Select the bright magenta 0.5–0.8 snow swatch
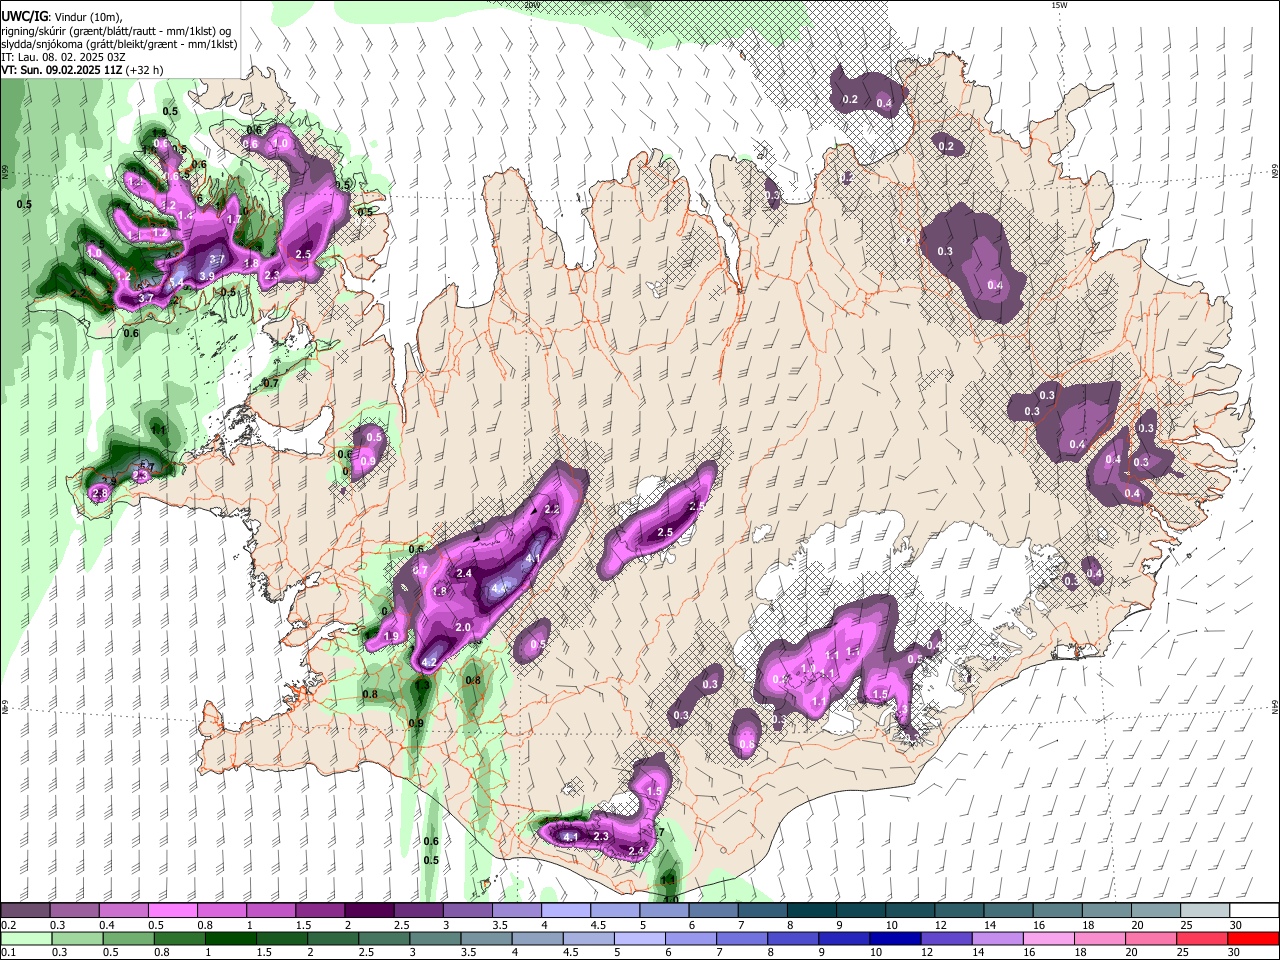Screen dimensions: 1280x960 (172, 911)
